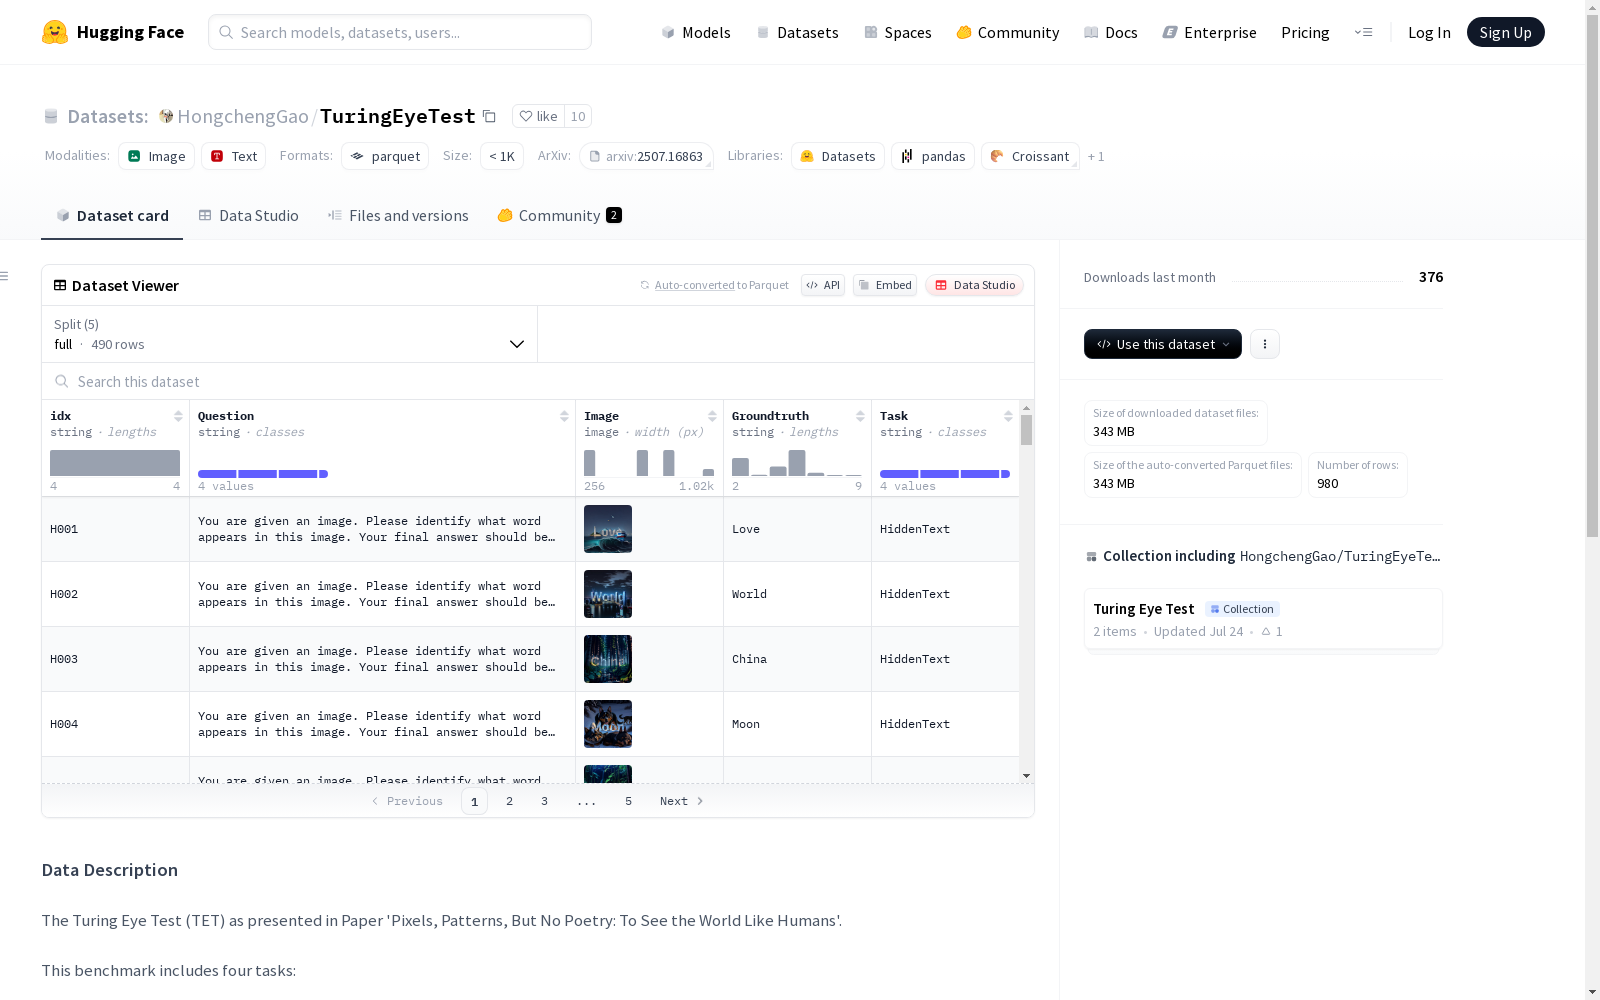Click the HongchengGao avatar icon

166,116
